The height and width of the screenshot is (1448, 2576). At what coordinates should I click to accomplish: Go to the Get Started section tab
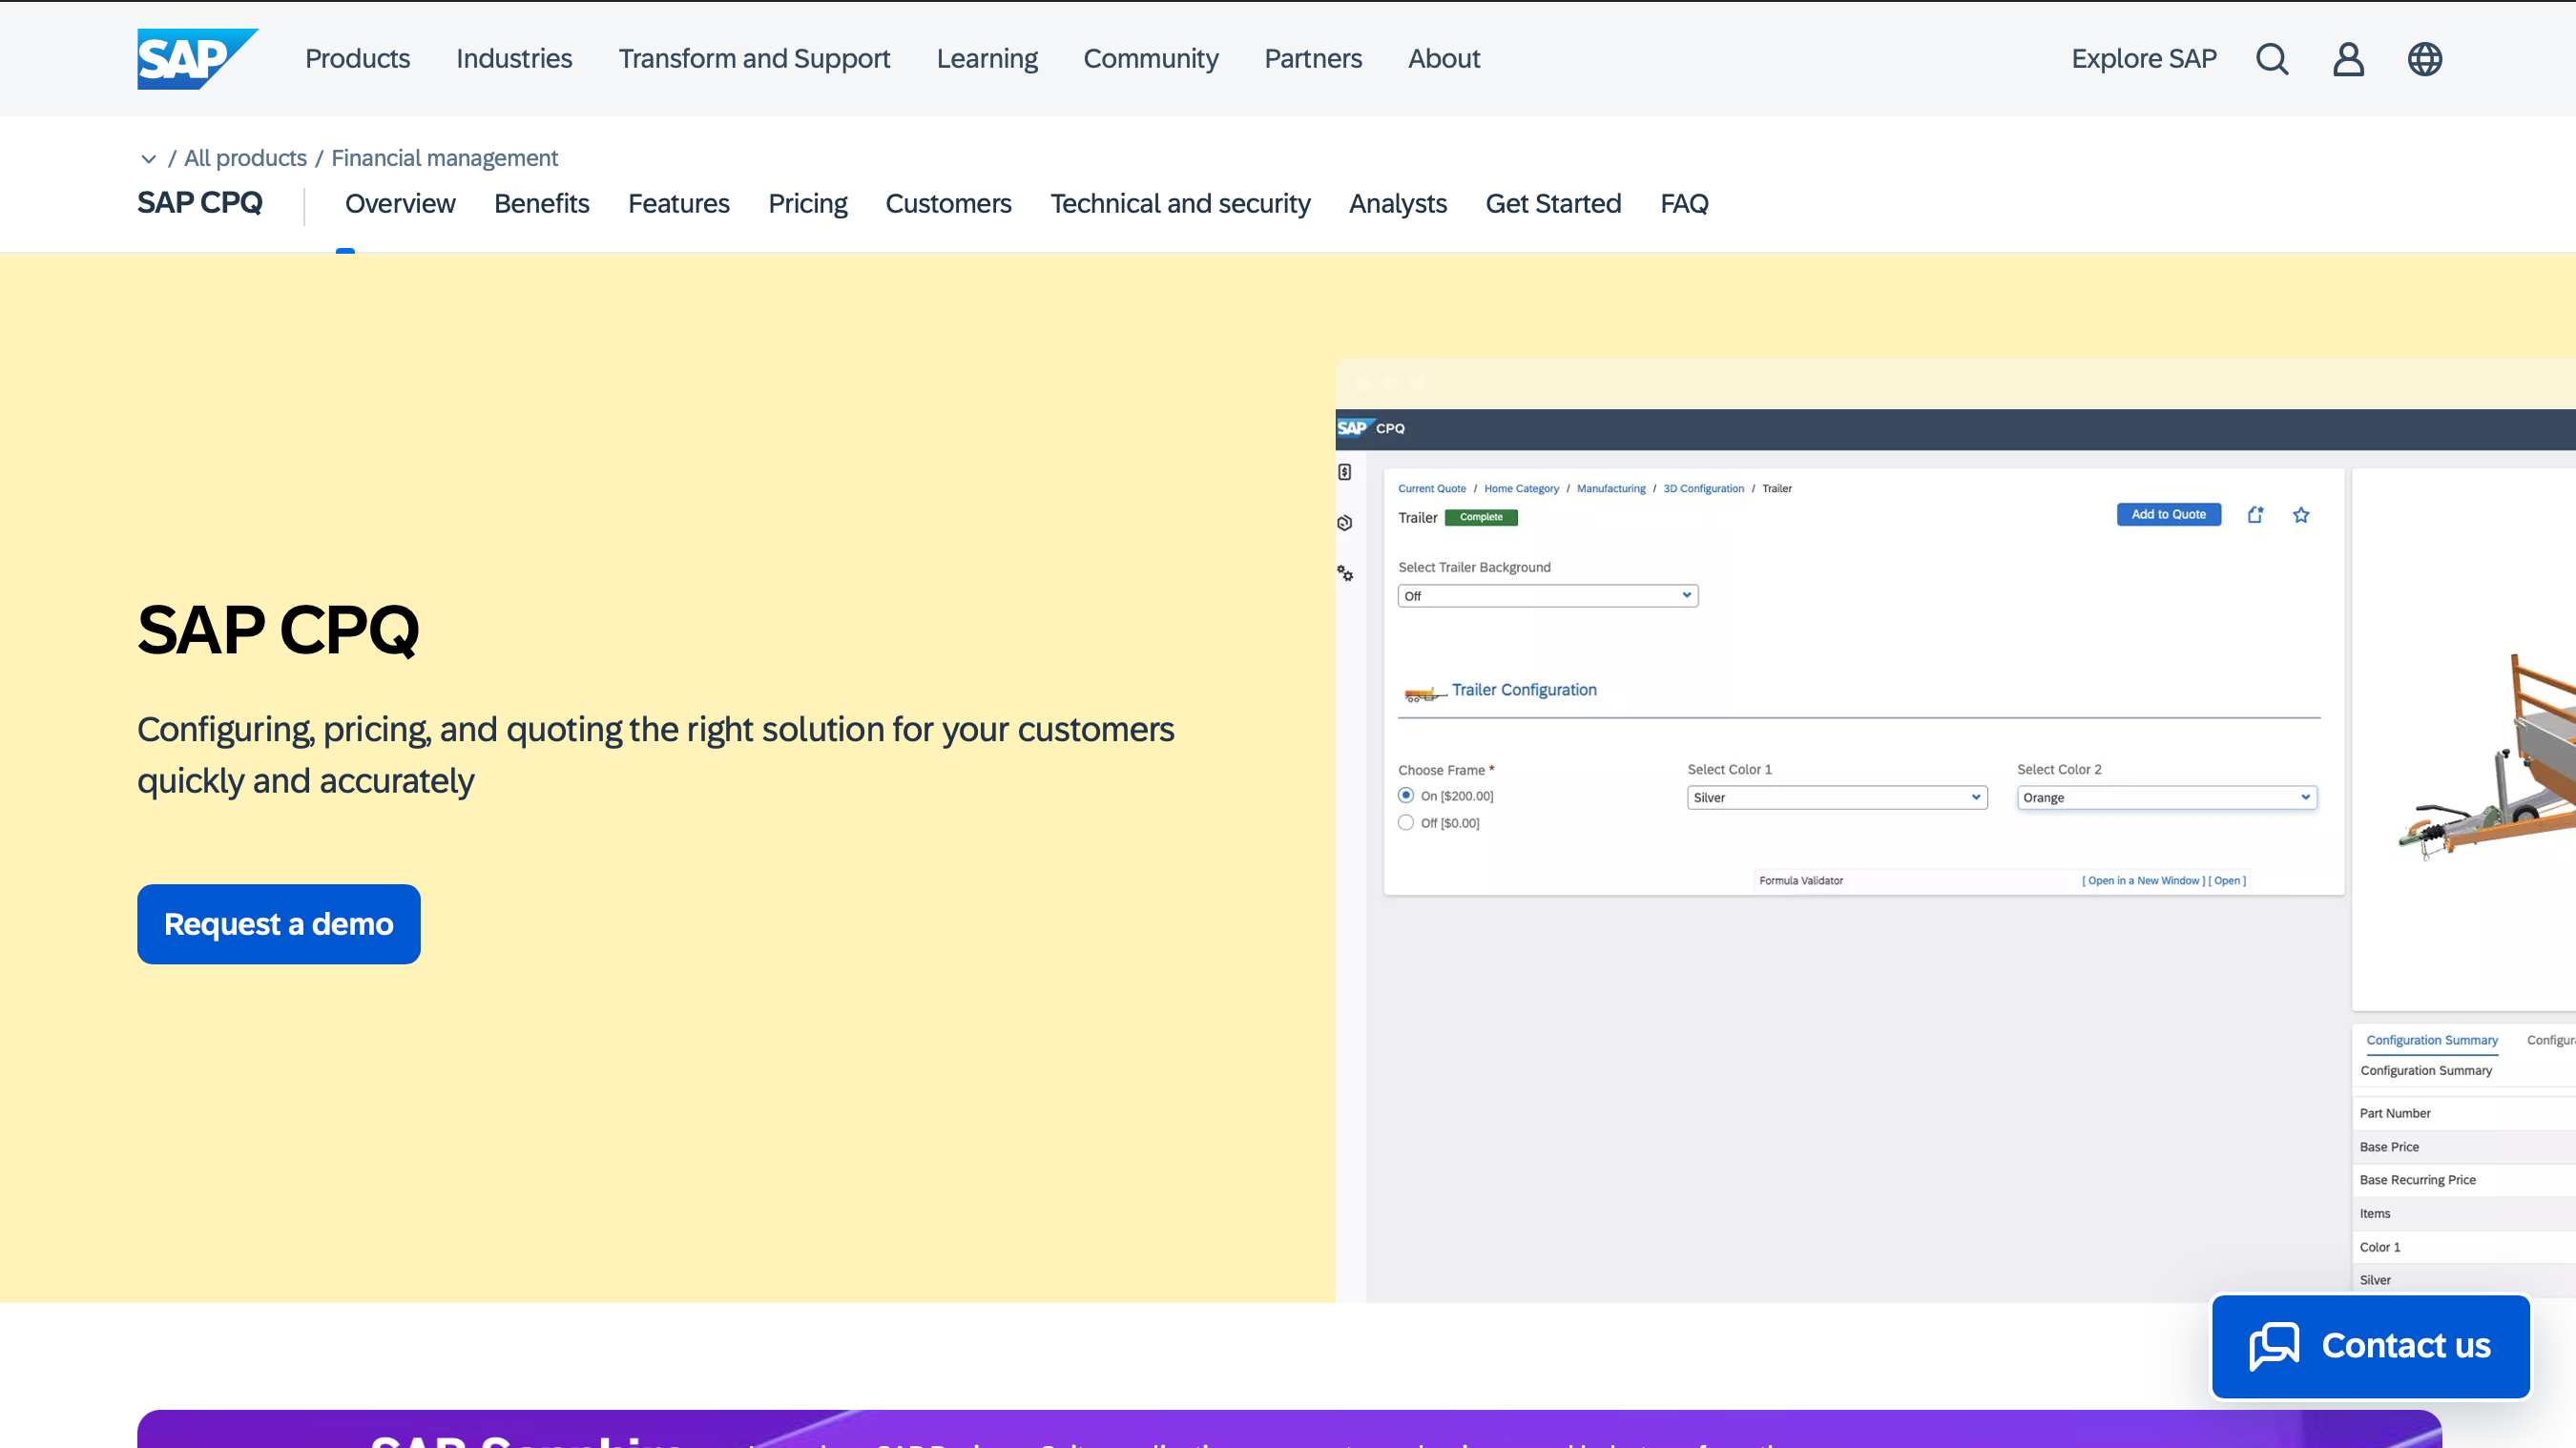[1553, 204]
